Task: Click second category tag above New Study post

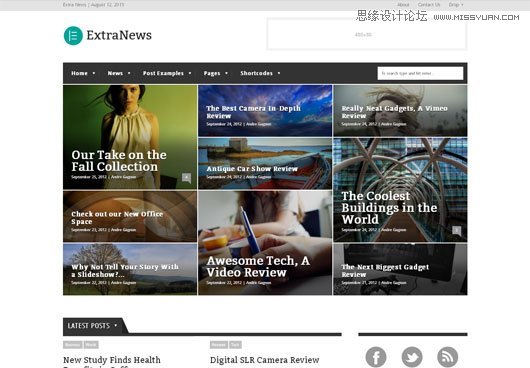Action: tap(91, 345)
